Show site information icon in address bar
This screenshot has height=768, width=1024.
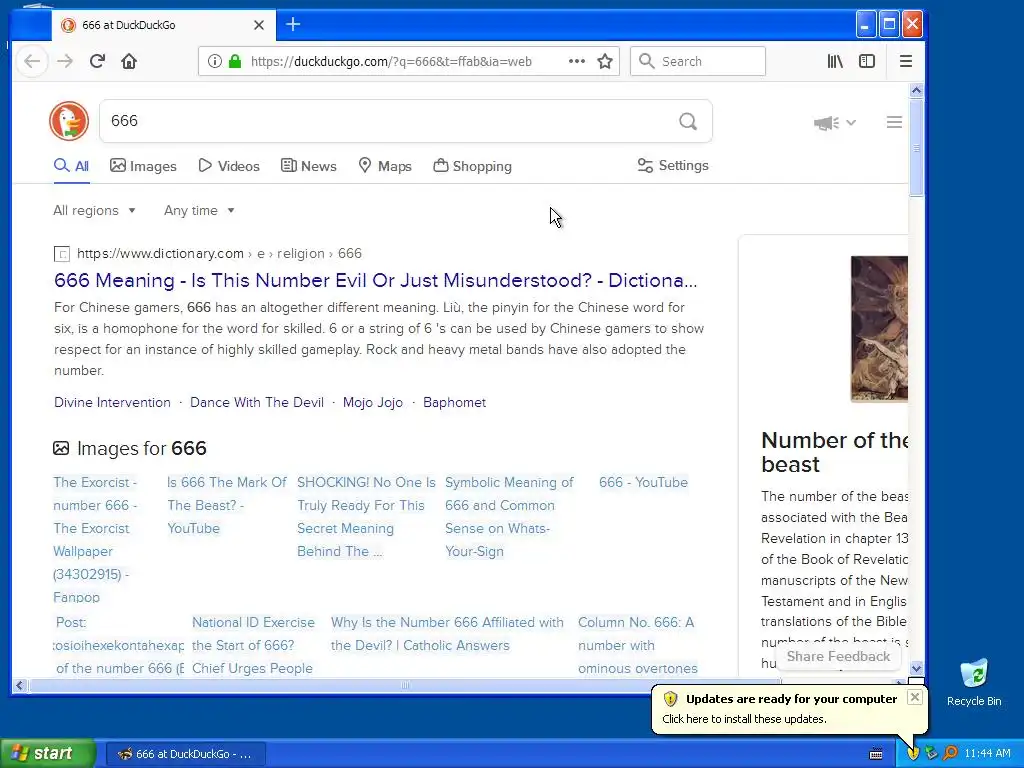pos(214,61)
